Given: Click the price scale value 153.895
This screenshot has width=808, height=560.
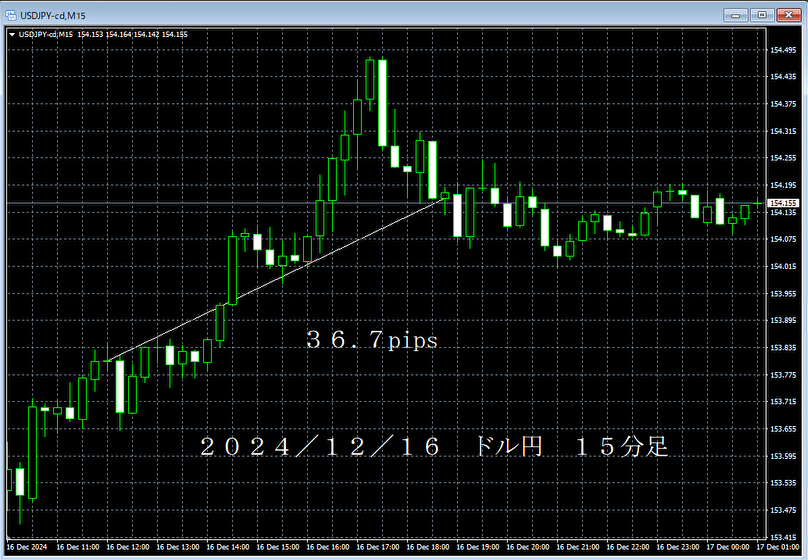Looking at the screenshot, I should pos(783,320).
